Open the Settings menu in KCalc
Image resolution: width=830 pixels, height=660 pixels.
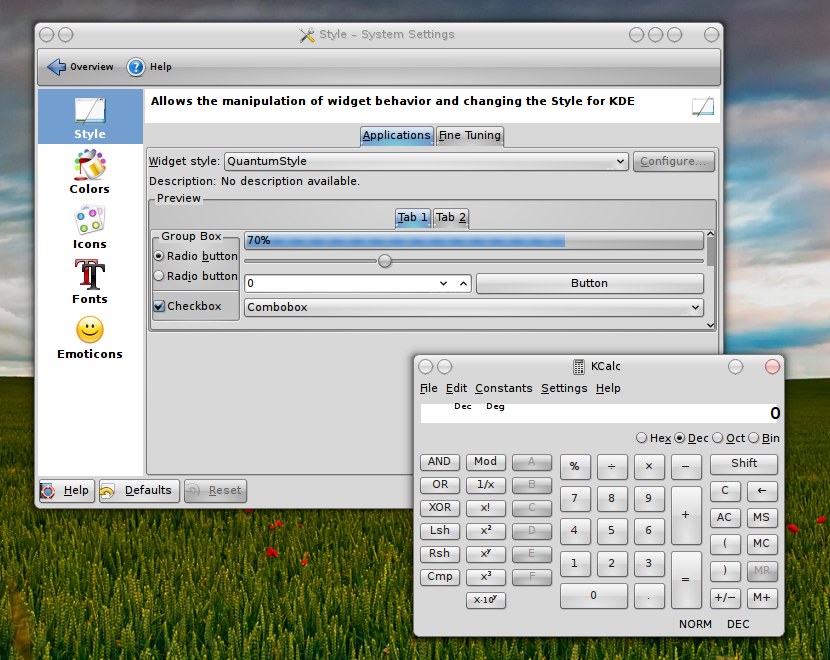(564, 388)
